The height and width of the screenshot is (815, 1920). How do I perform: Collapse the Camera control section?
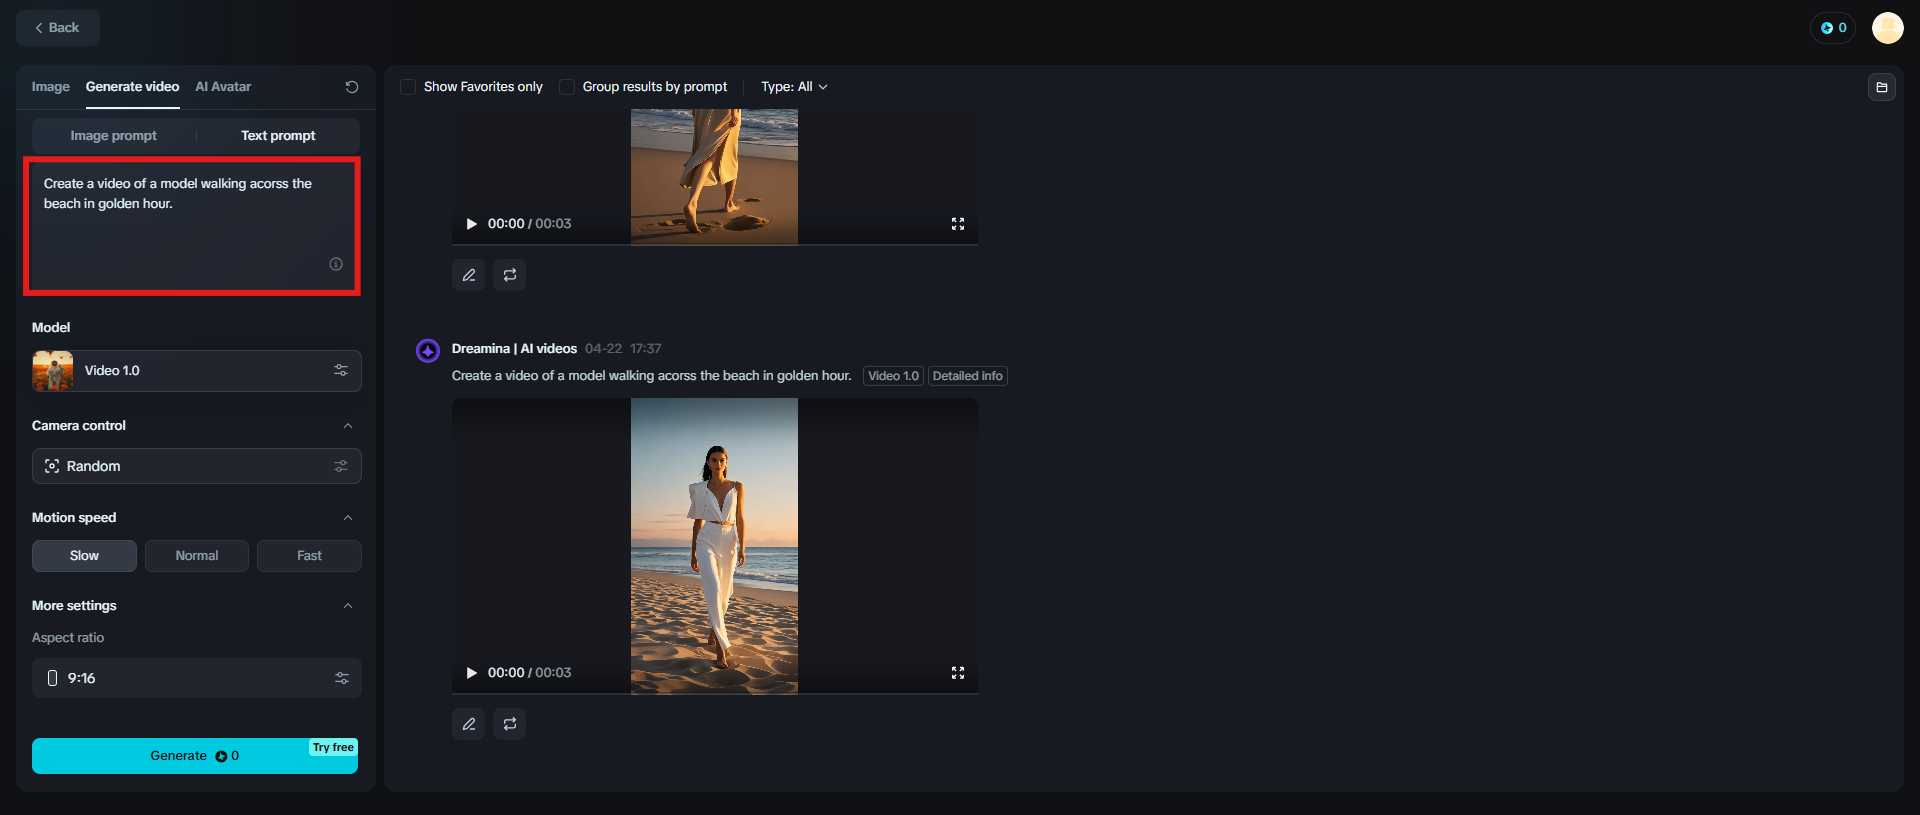(348, 426)
